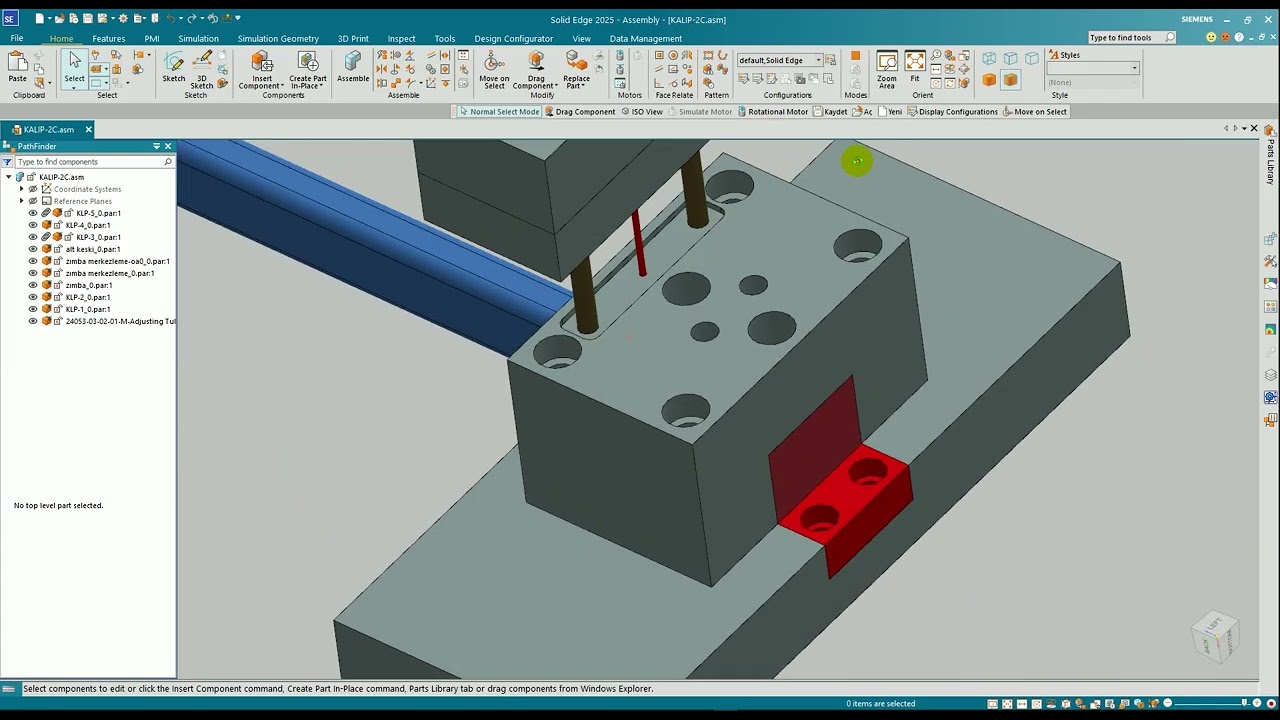Click the Display Configurations button
The width and height of the screenshot is (1280, 720).
952,112
